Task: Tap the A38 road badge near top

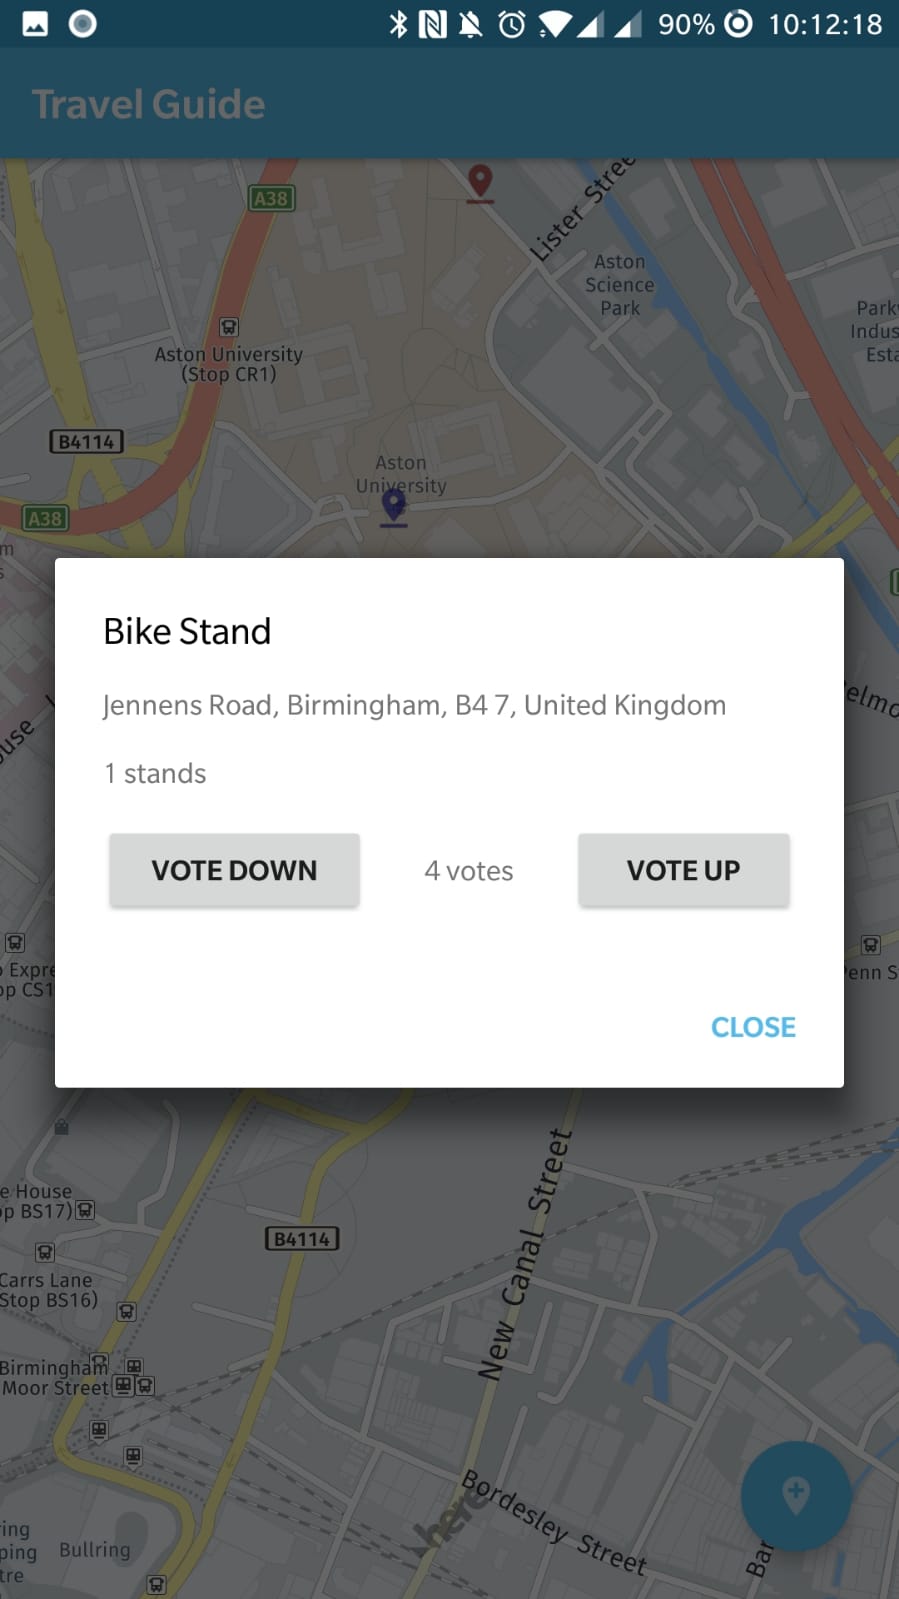Action: [x=271, y=198]
